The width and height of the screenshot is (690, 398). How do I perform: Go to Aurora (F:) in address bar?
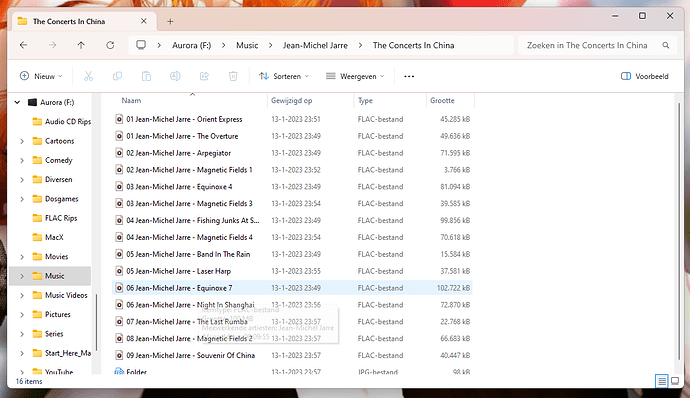191,45
